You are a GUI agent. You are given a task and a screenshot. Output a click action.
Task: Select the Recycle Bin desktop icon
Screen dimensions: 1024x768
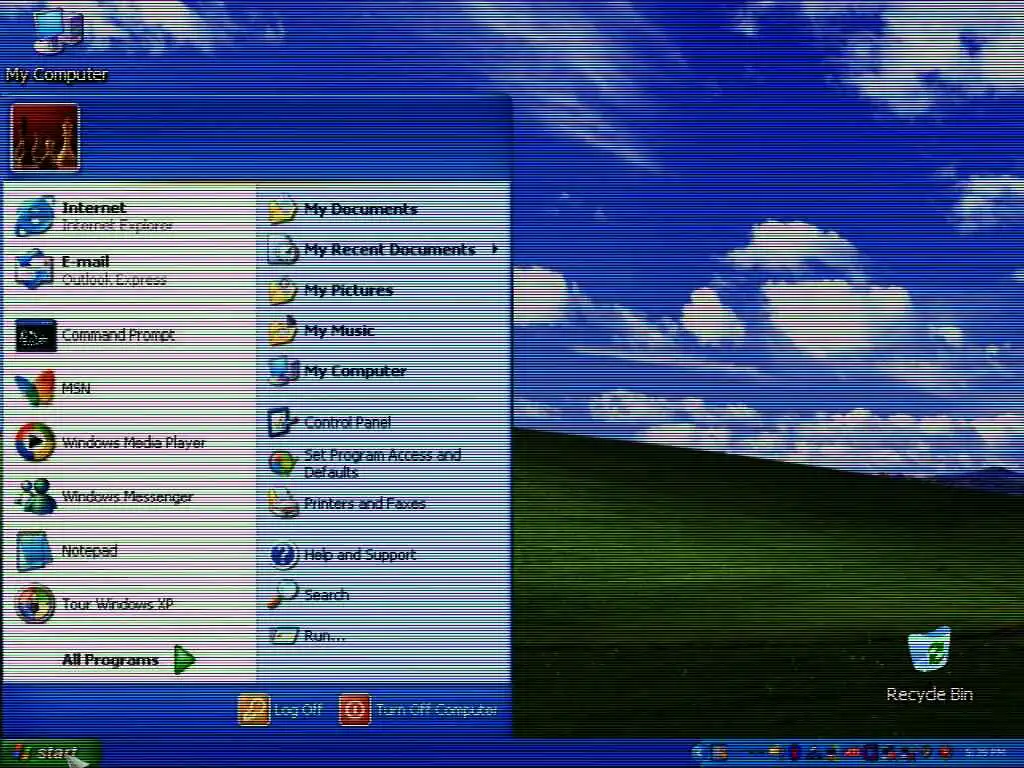click(929, 665)
